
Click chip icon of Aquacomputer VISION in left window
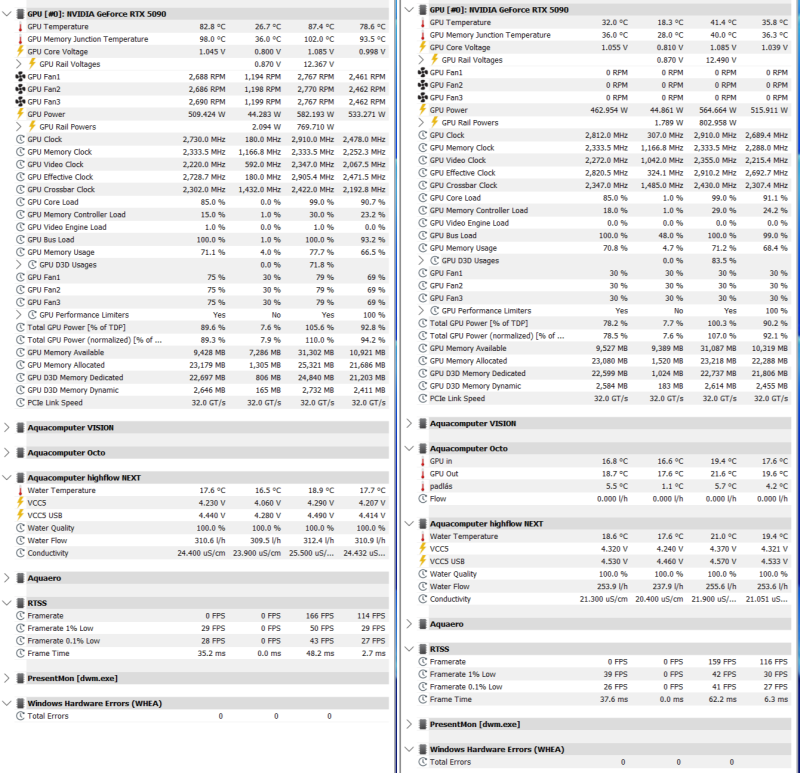pyautogui.click(x=20, y=428)
